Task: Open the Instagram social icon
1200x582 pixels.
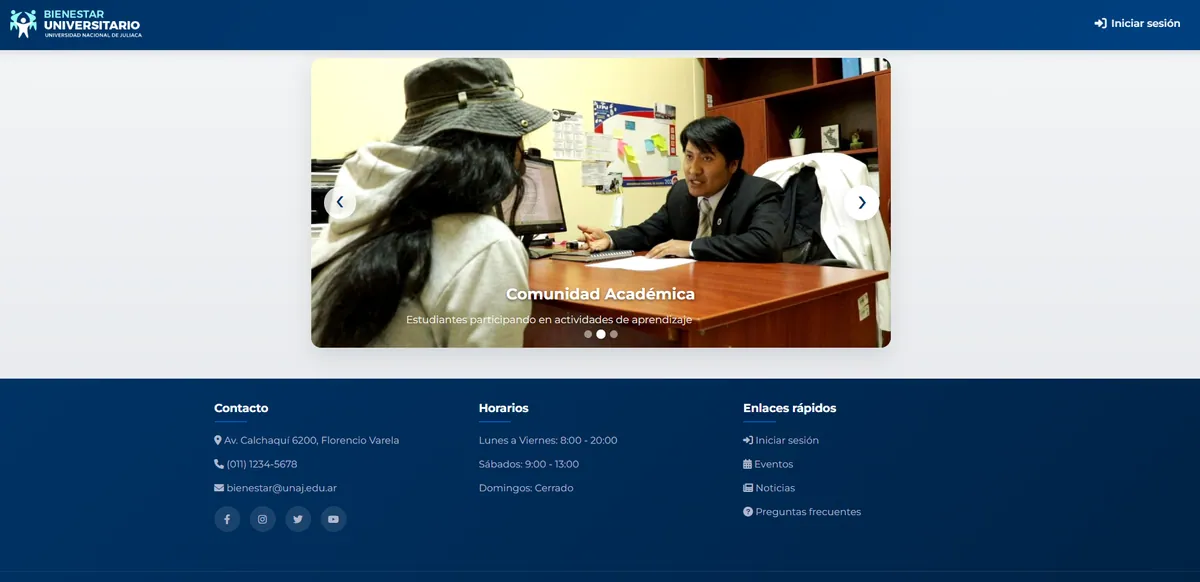Action: click(263, 519)
